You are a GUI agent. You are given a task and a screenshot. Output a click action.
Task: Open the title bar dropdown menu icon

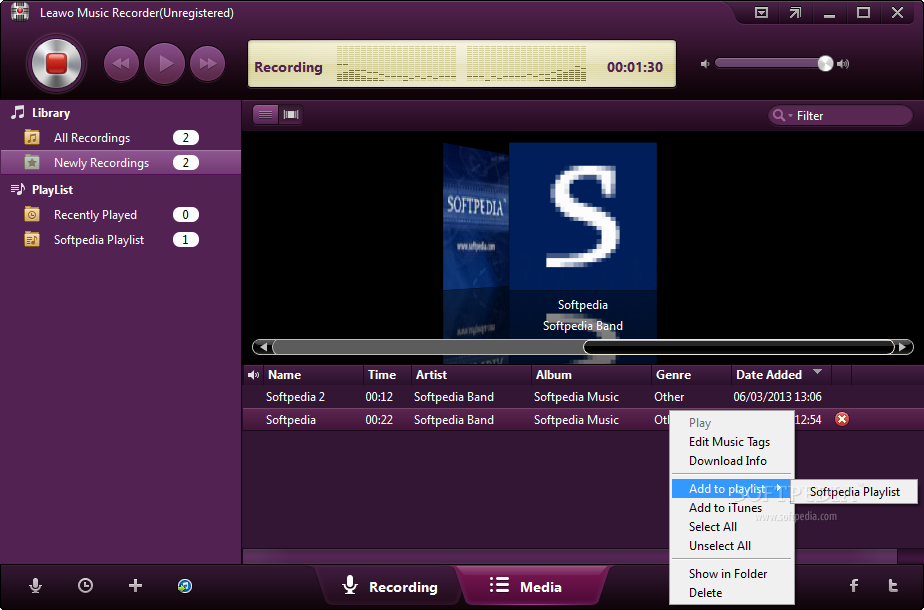pos(761,12)
